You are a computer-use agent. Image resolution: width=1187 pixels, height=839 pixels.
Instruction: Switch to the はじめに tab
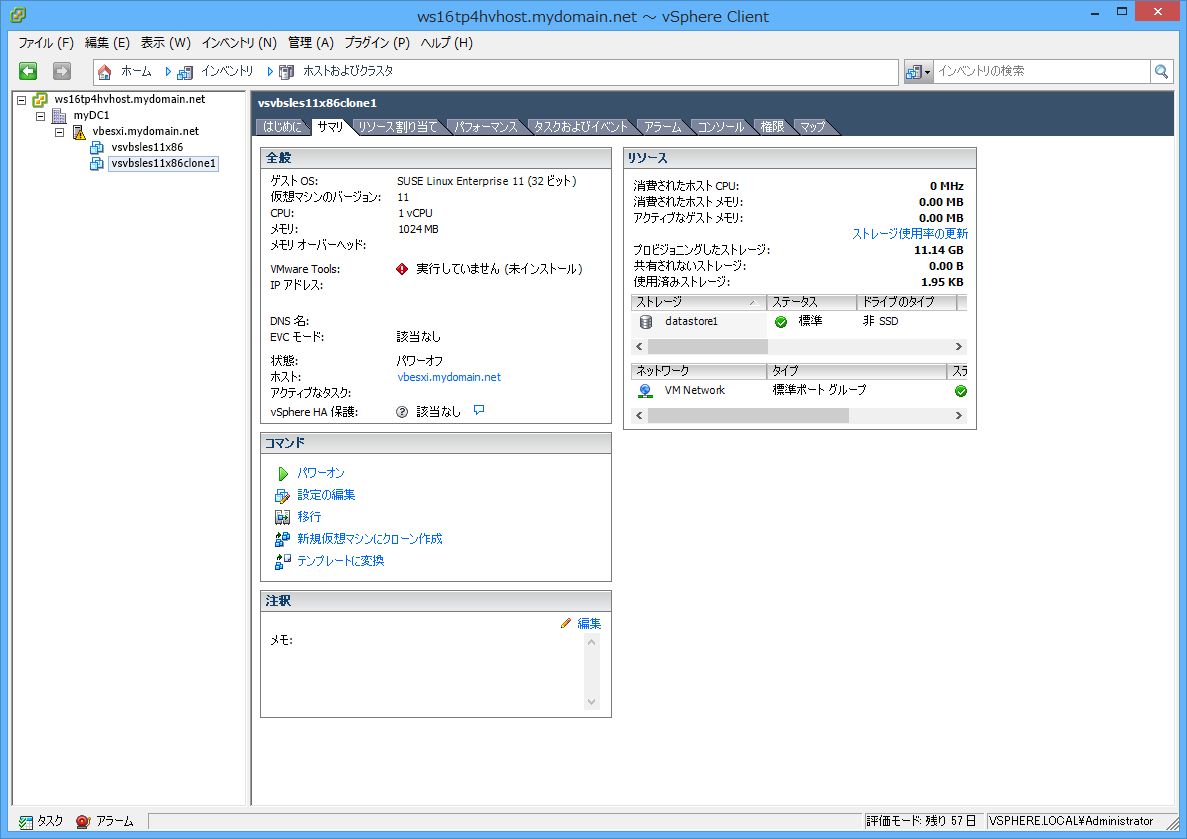tap(282, 126)
